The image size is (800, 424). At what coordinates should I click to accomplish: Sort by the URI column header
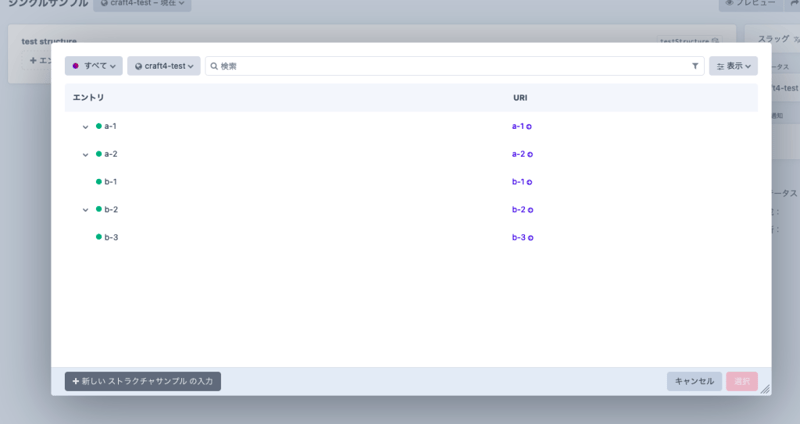coord(520,98)
